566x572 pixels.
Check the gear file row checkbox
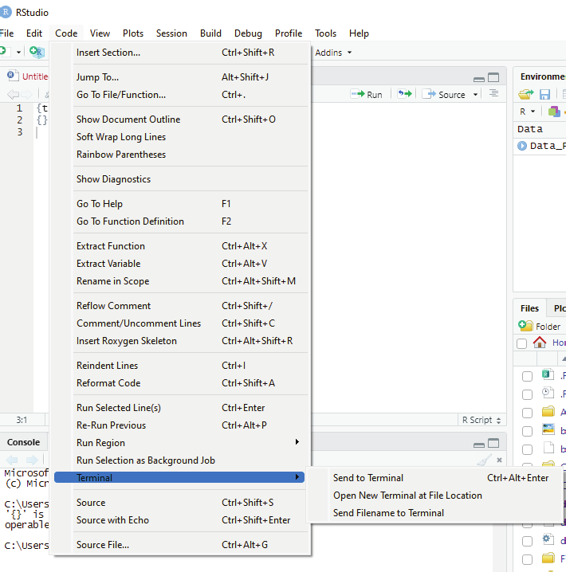(527, 541)
